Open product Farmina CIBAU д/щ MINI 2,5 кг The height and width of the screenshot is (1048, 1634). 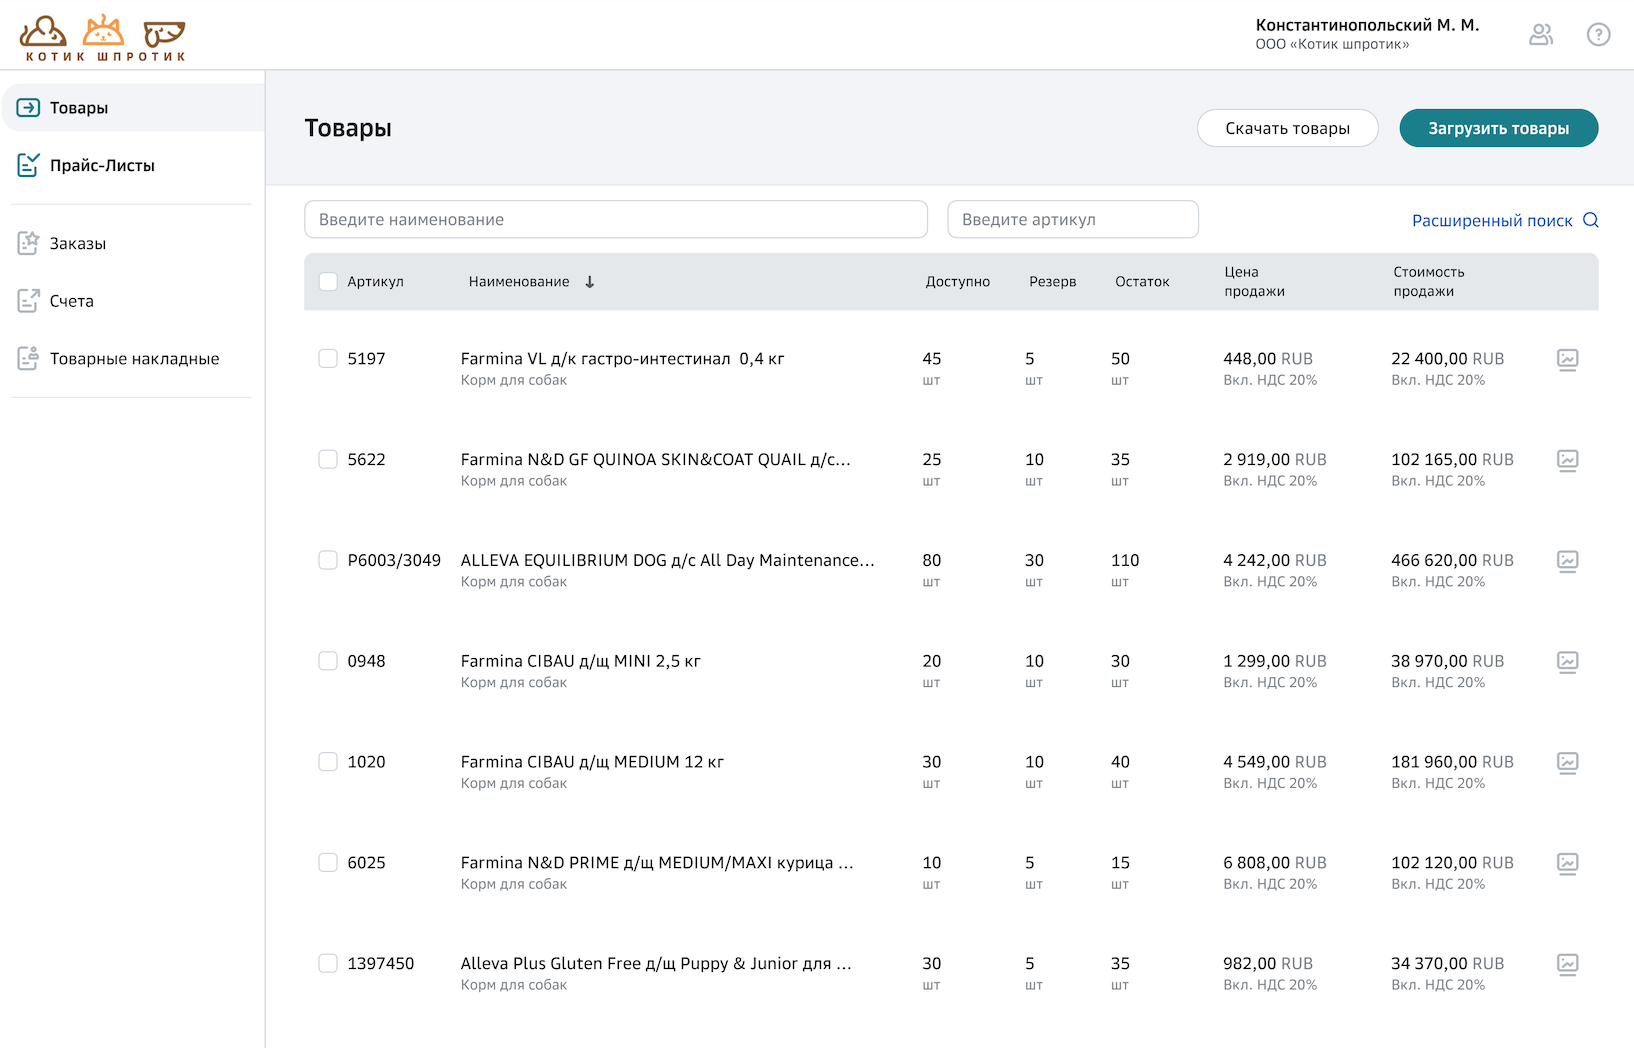[x=580, y=662]
